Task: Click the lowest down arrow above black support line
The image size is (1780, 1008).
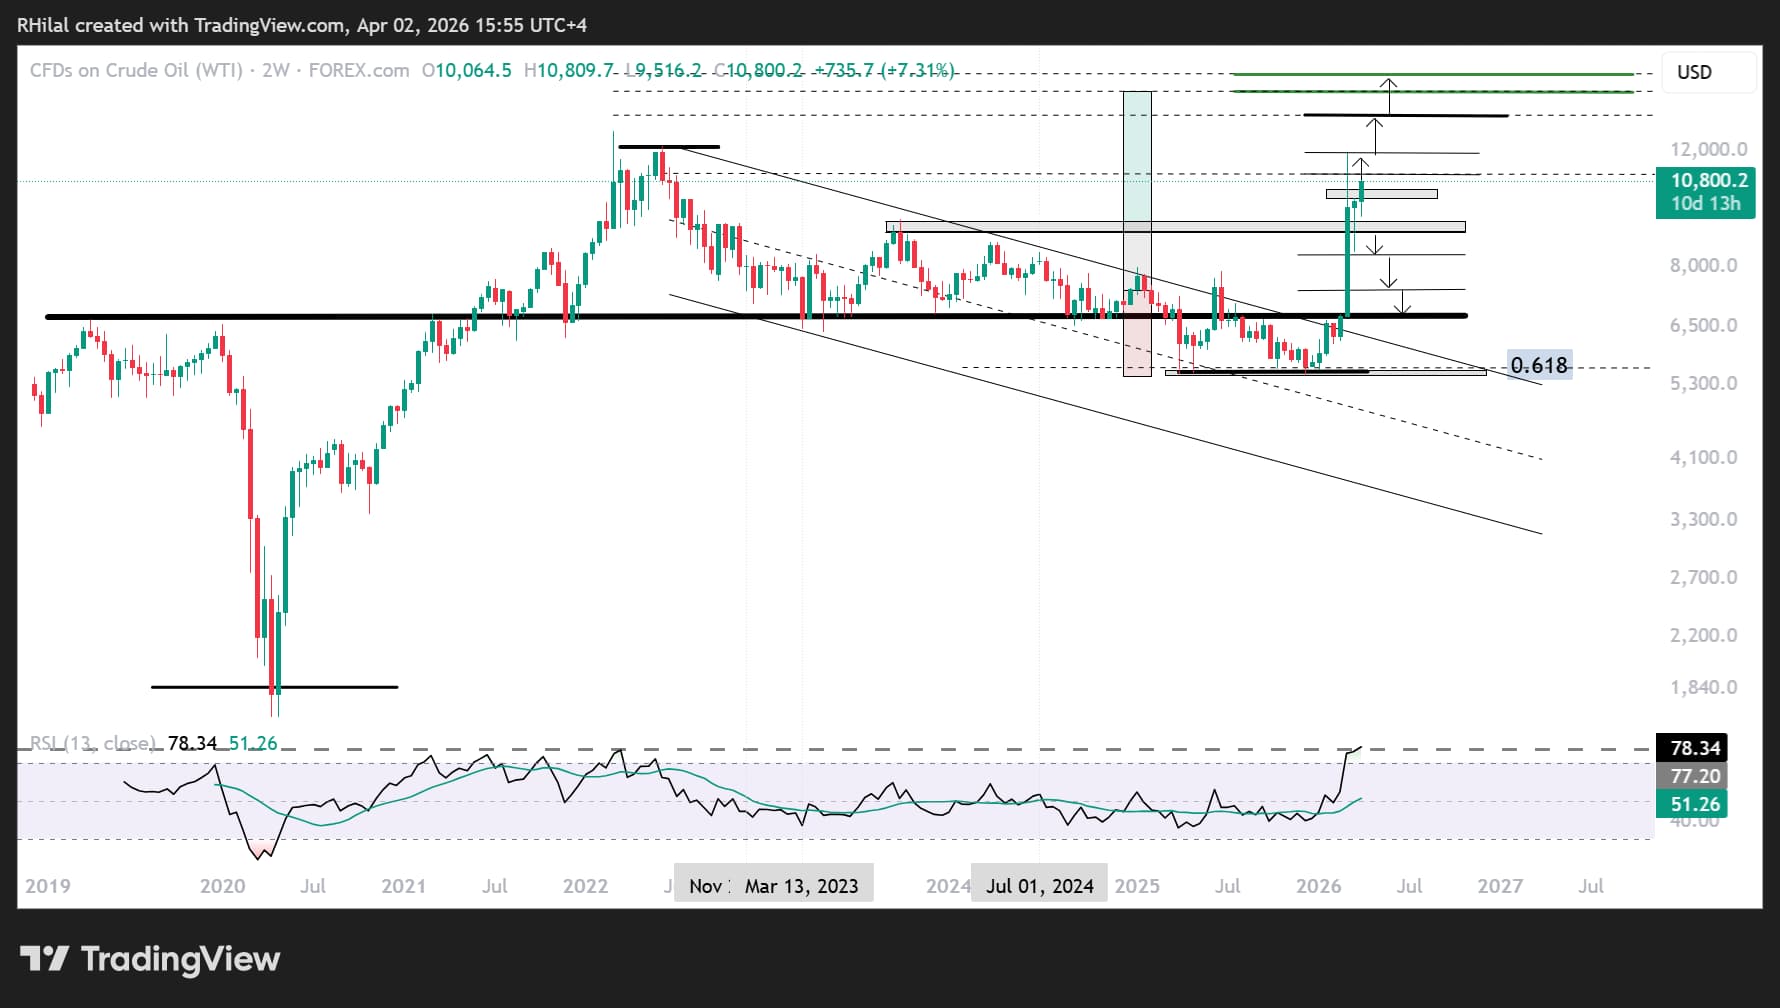Action: point(1404,302)
